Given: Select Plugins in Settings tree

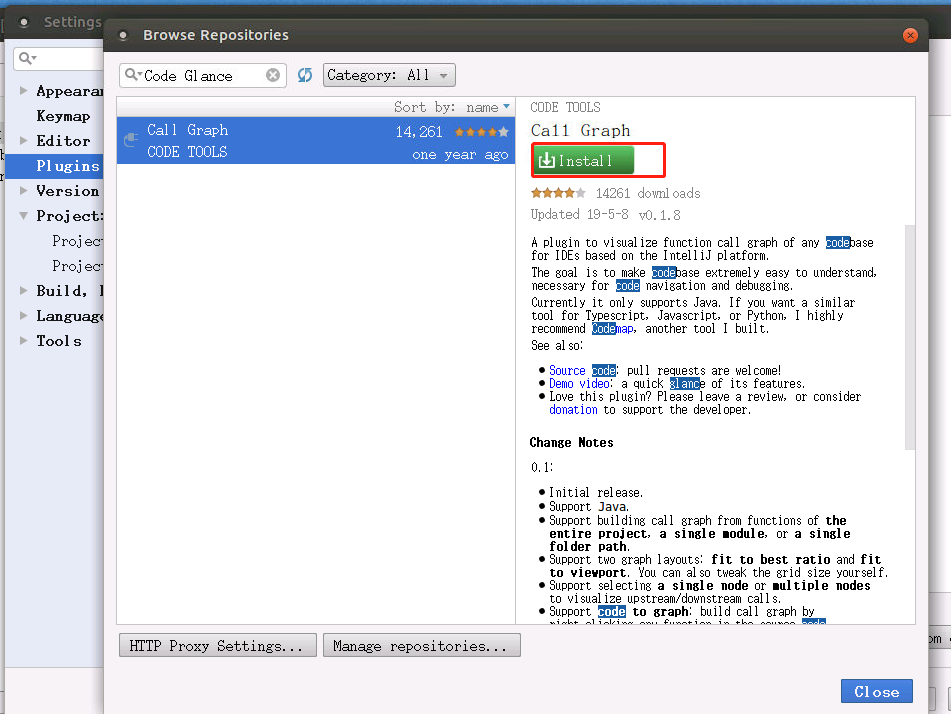Looking at the screenshot, I should pyautogui.click(x=67, y=166).
